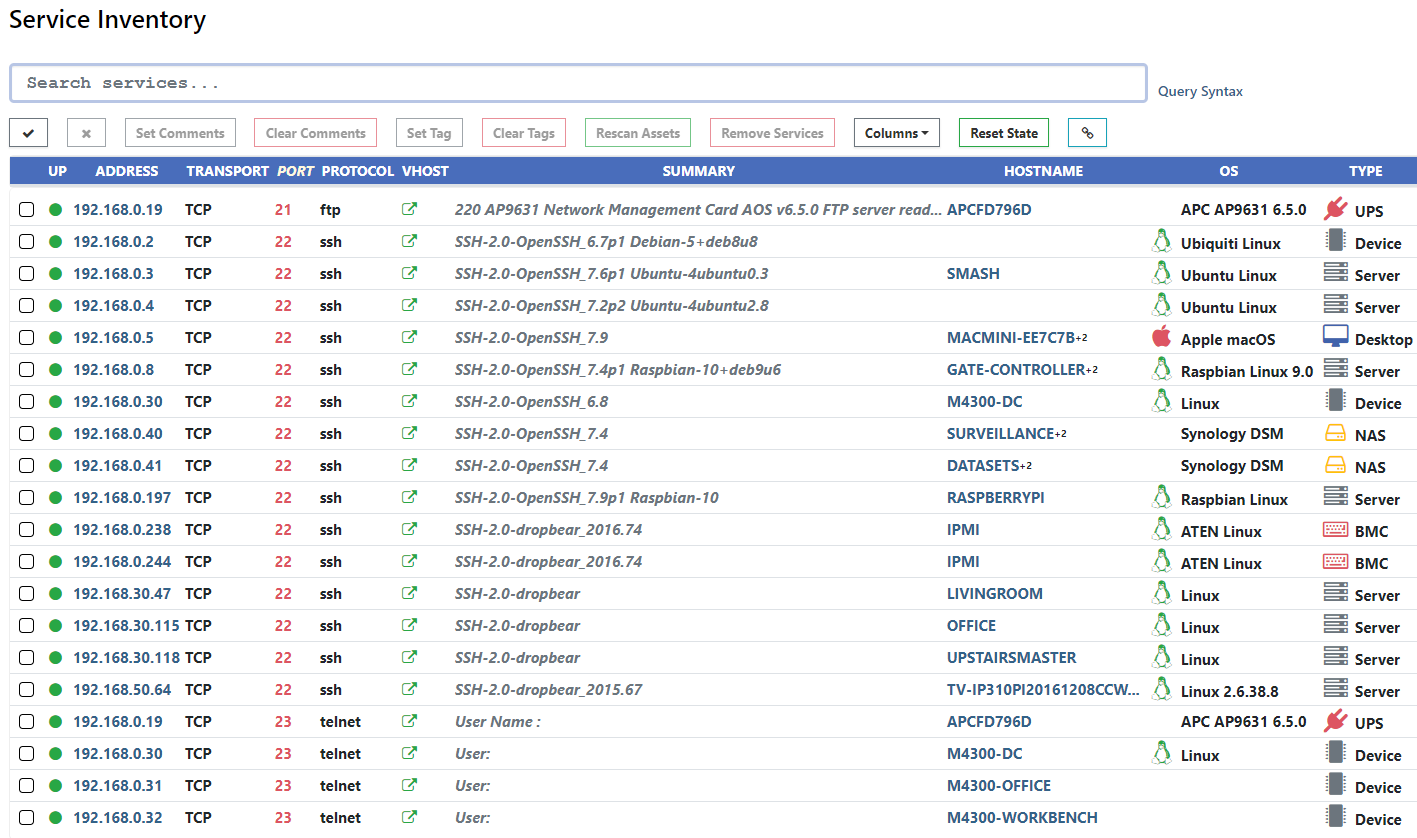Click the NAS icon for SURVEILLANCE row
Viewport: 1417px width, 838px height.
pos(1335,434)
